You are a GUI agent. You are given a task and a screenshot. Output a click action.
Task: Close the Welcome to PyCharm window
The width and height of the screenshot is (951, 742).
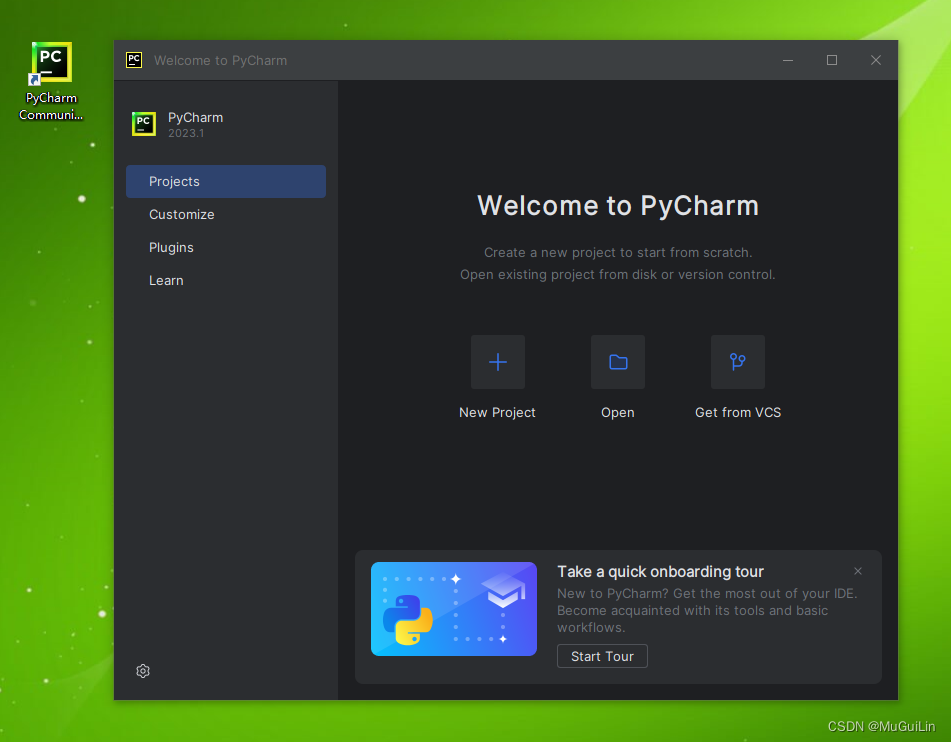(876, 60)
